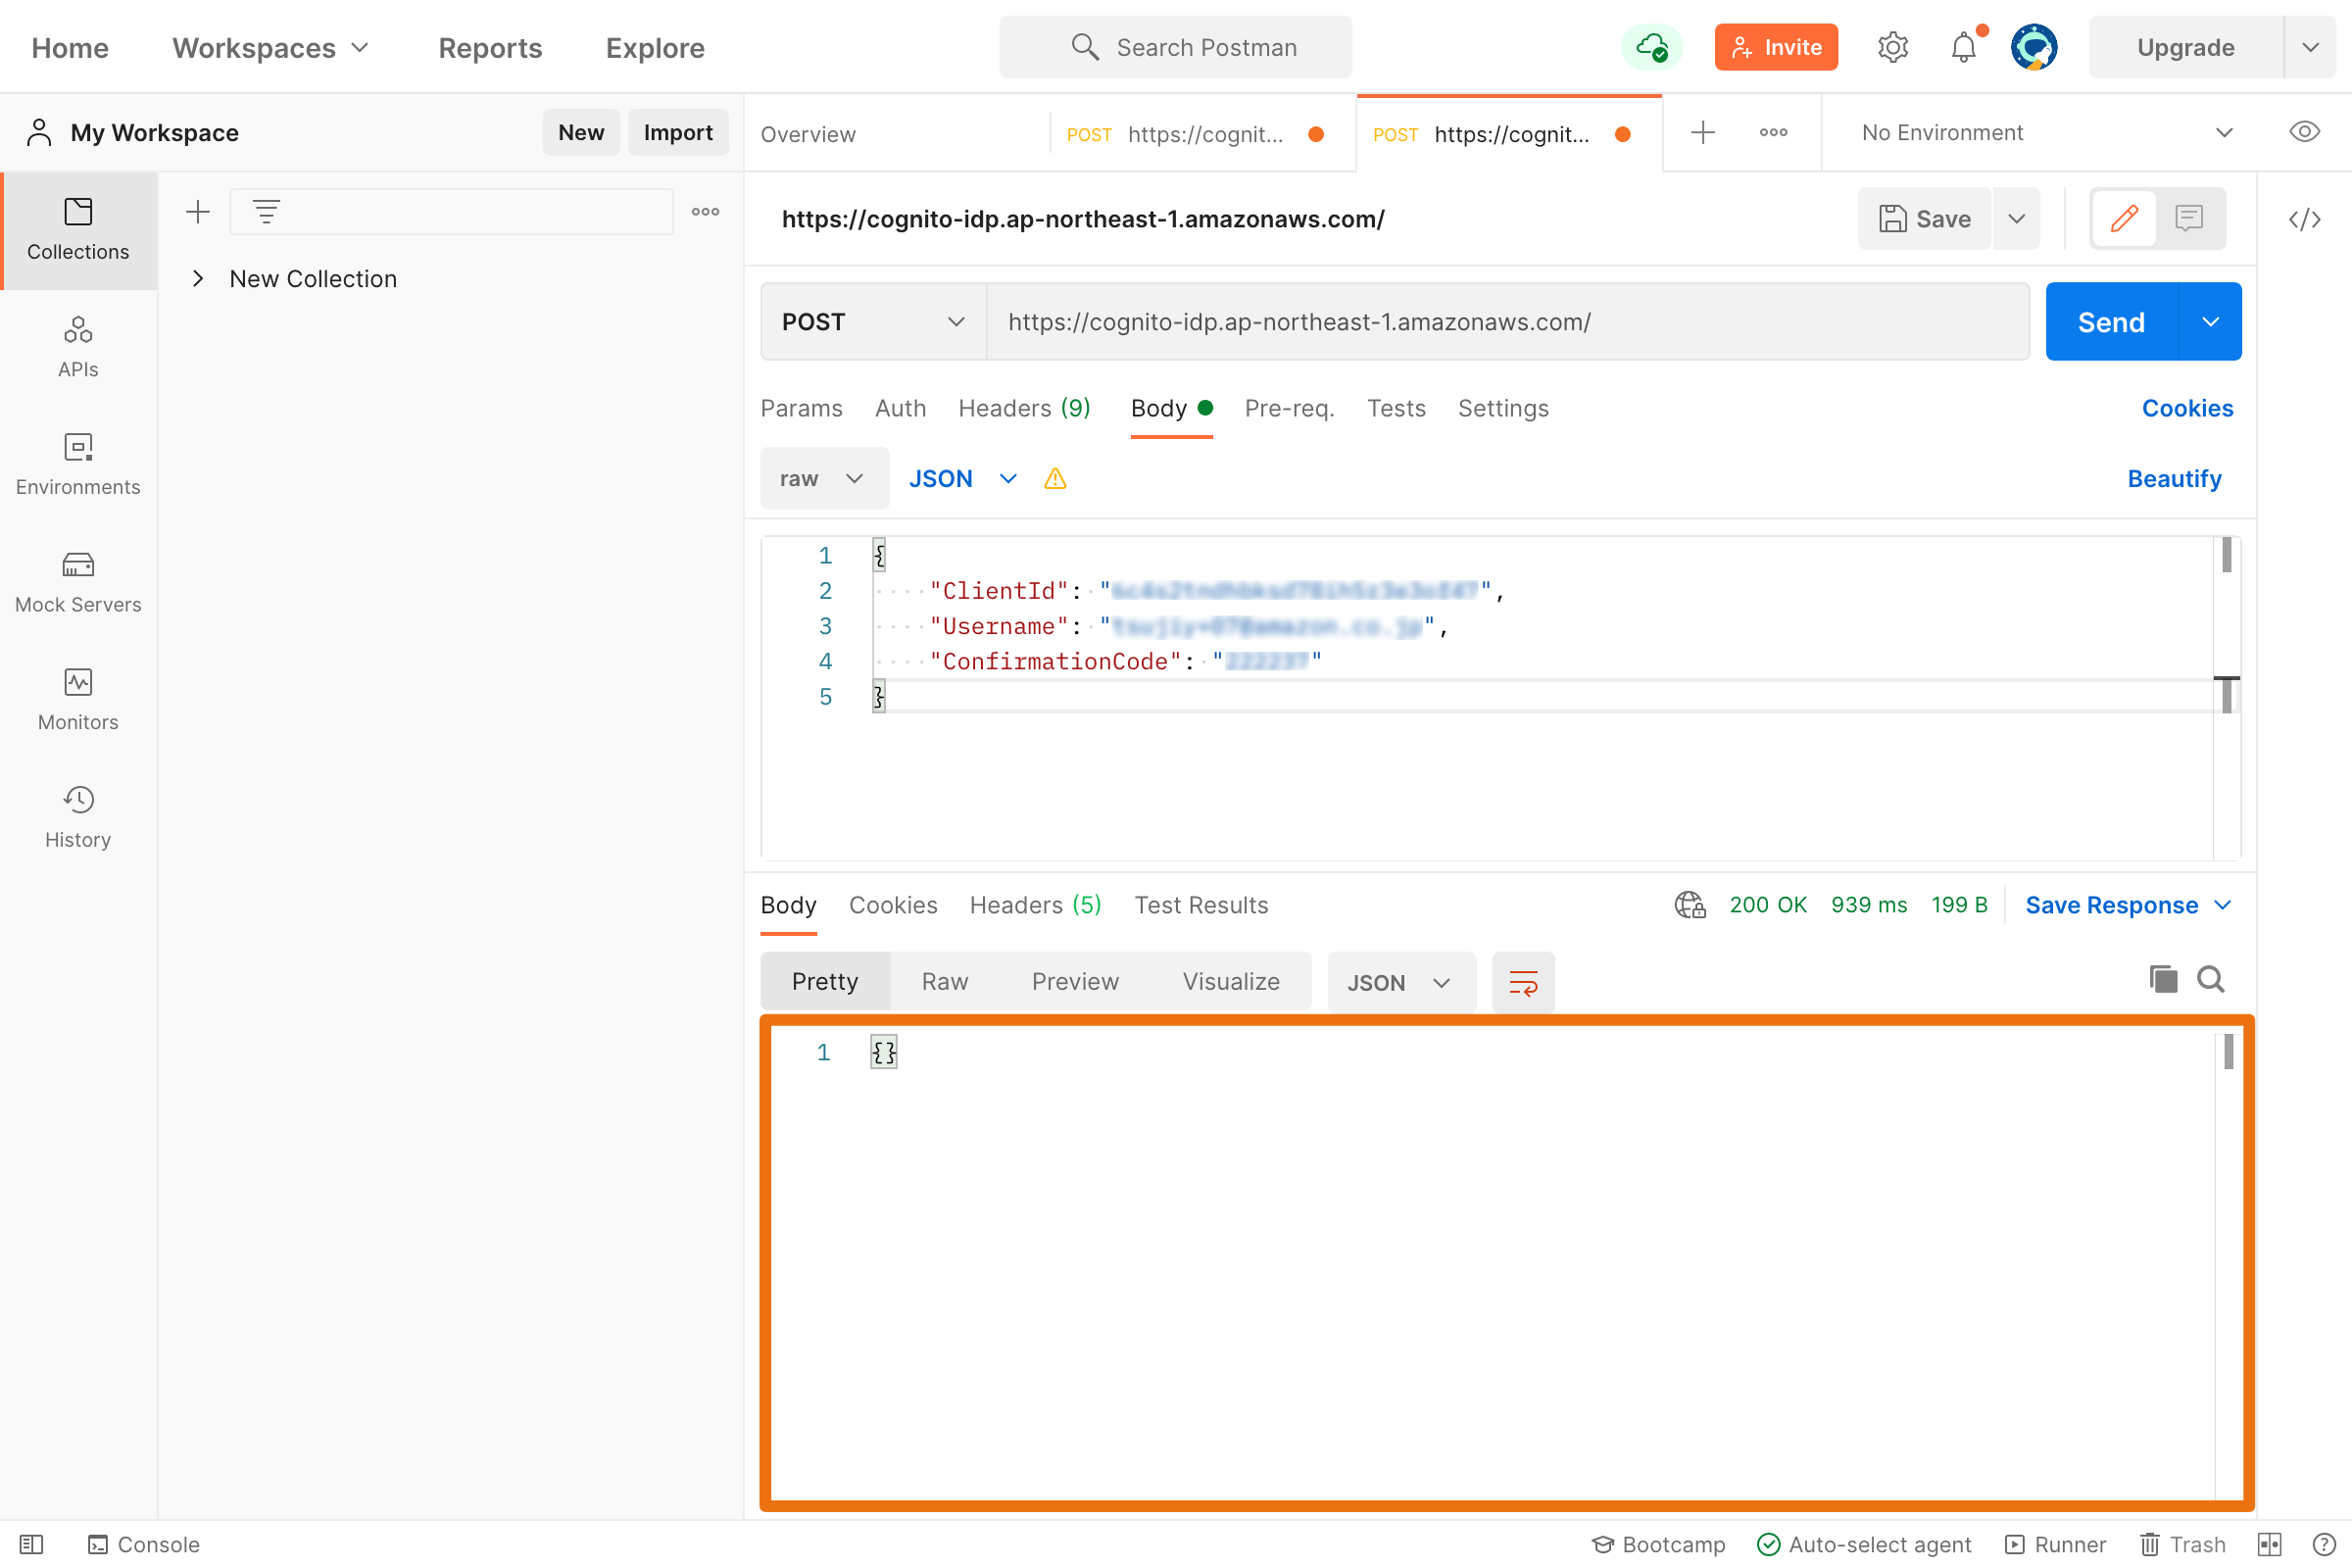This screenshot has height=1568, width=2352.
Task: Open the JSON body language dropdown
Action: point(963,479)
